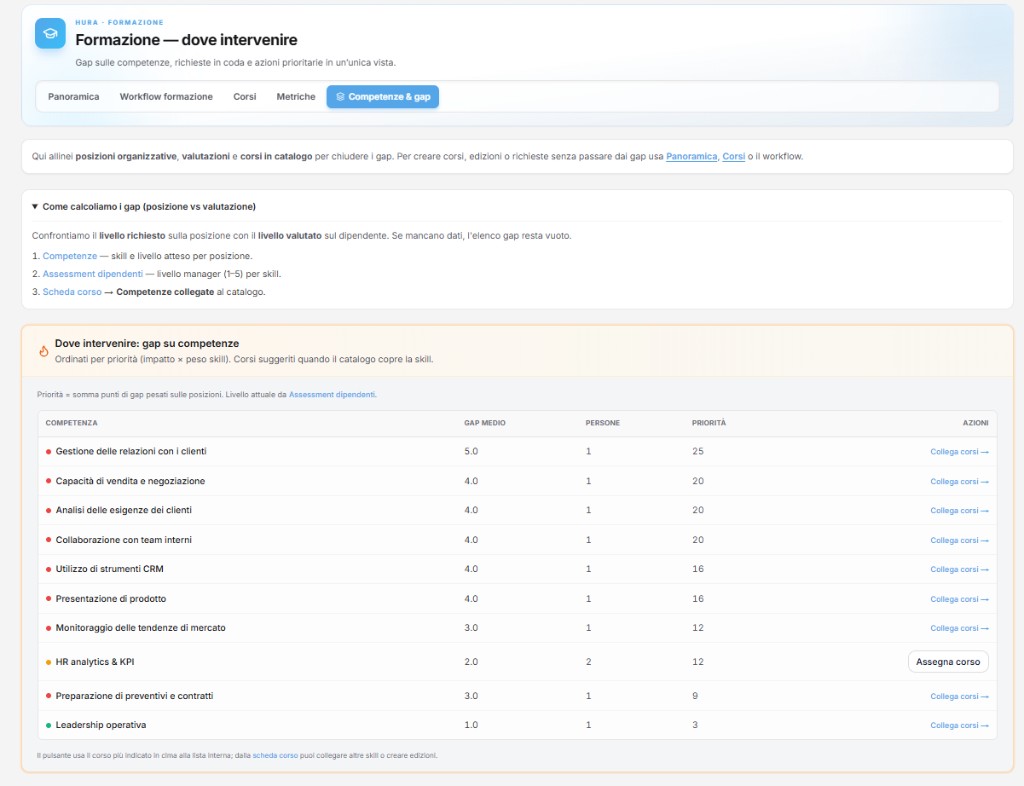The width and height of the screenshot is (1024, 786).
Task: Follow the Scheda corso link in step 3
Action: [72, 292]
